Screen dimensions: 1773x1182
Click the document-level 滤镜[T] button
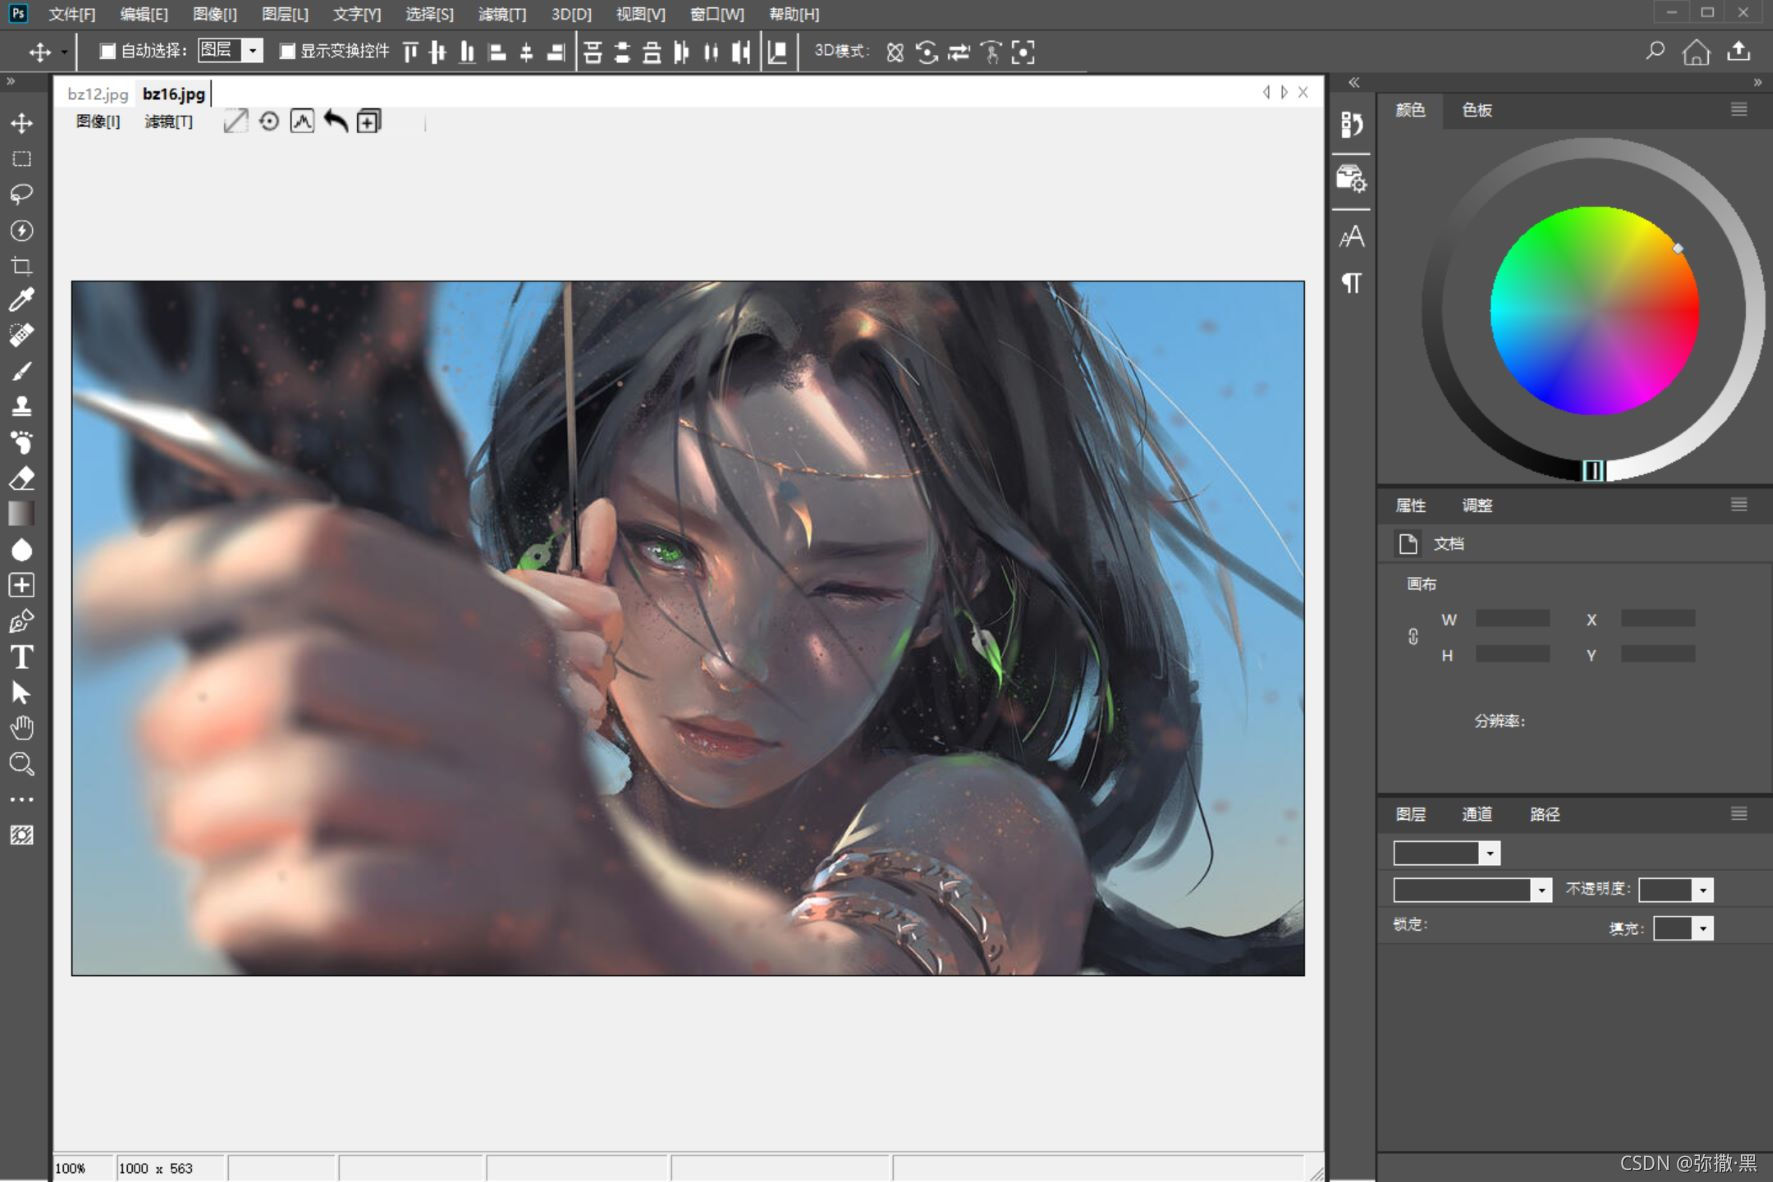(169, 121)
